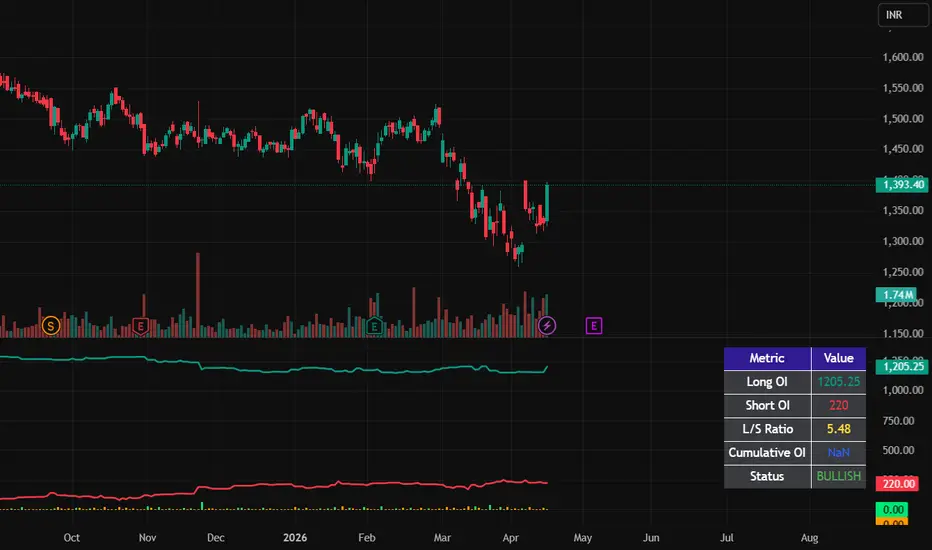This screenshot has width=932, height=550.
Task: Click the Cumulative OI row label
Action: pos(767,453)
